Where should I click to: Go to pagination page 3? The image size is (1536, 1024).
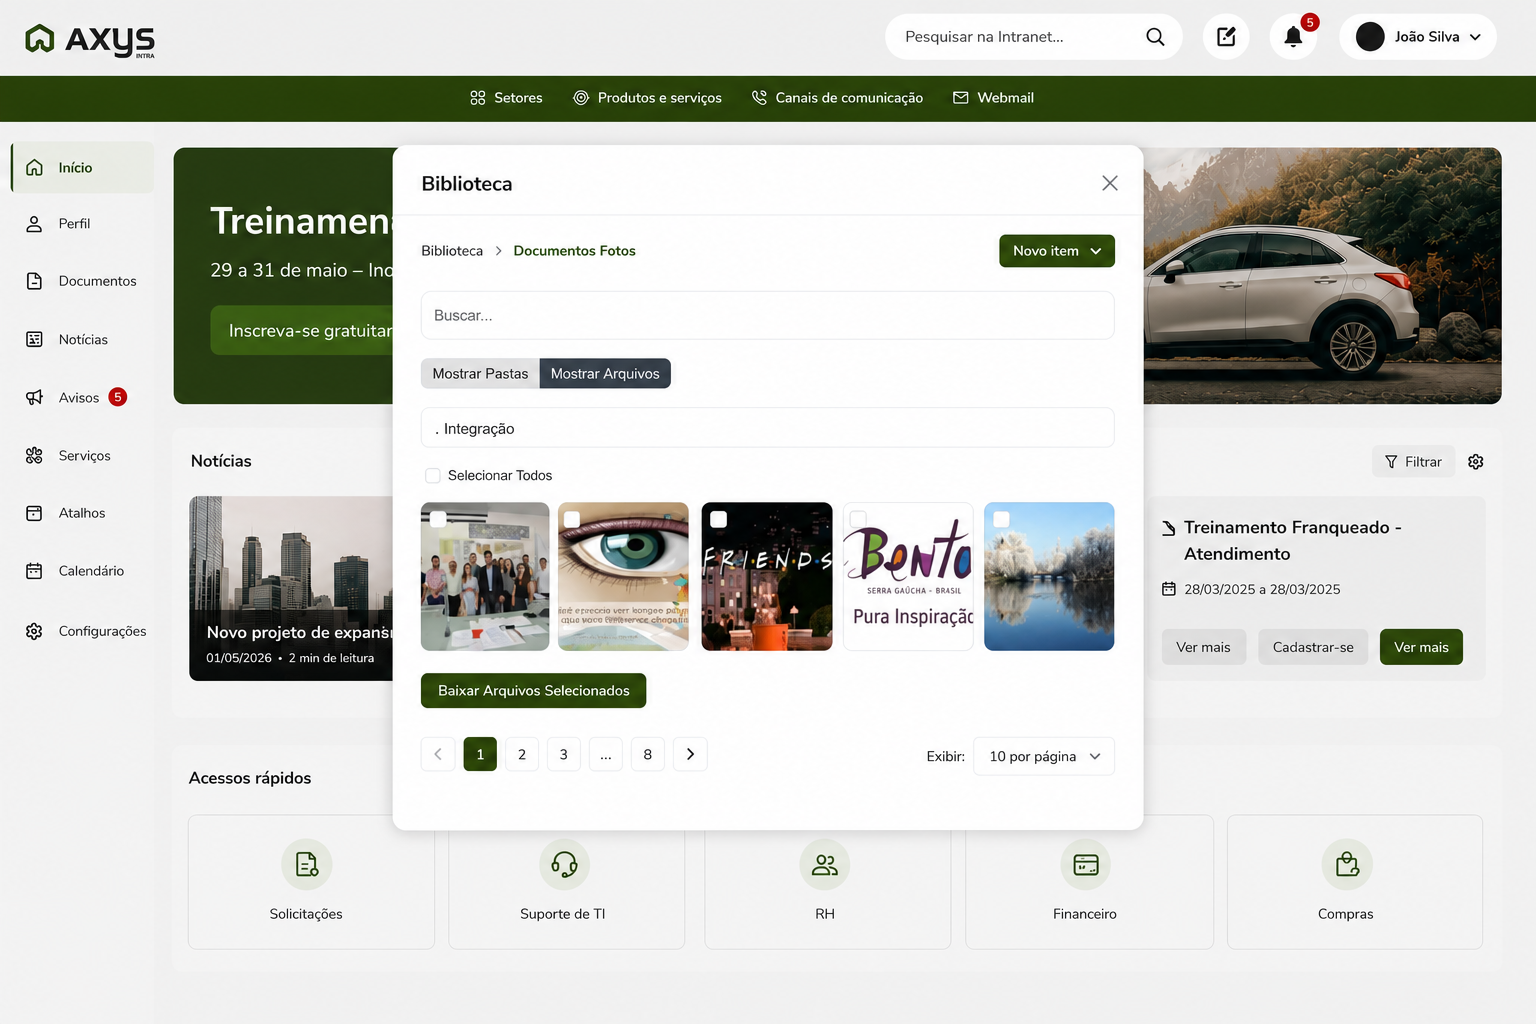coord(564,754)
